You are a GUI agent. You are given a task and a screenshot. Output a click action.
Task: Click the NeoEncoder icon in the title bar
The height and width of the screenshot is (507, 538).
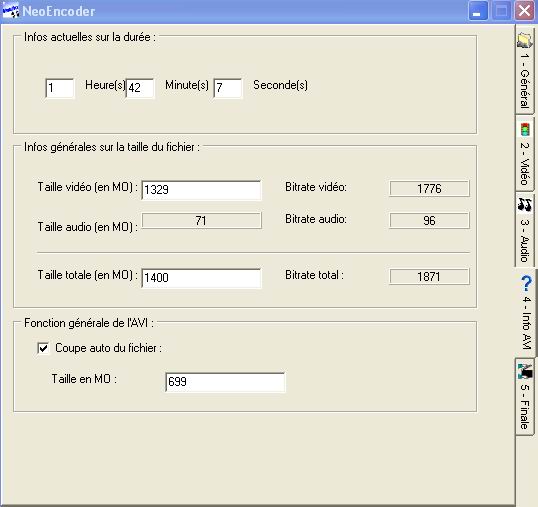tap(11, 11)
